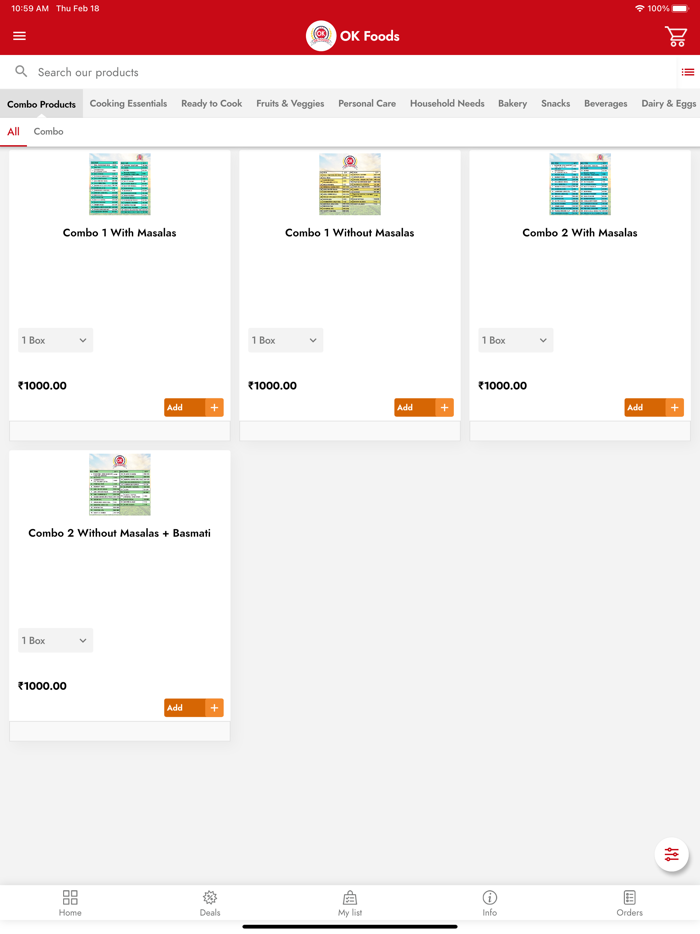Image resolution: width=700 pixels, height=934 pixels.
Task: Open Combo 1 With Masalas product image
Action: (x=120, y=184)
